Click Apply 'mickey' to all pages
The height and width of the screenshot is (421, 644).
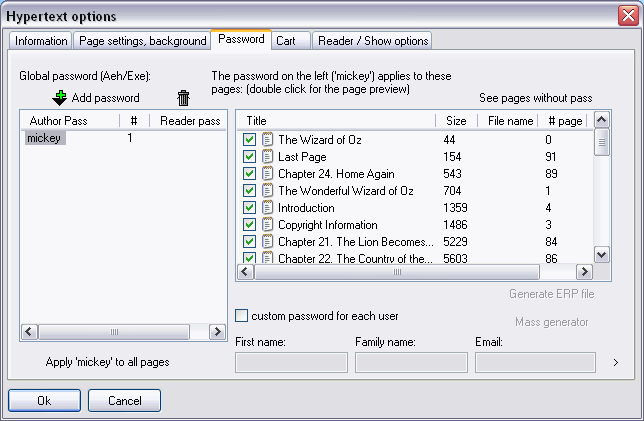point(107,360)
